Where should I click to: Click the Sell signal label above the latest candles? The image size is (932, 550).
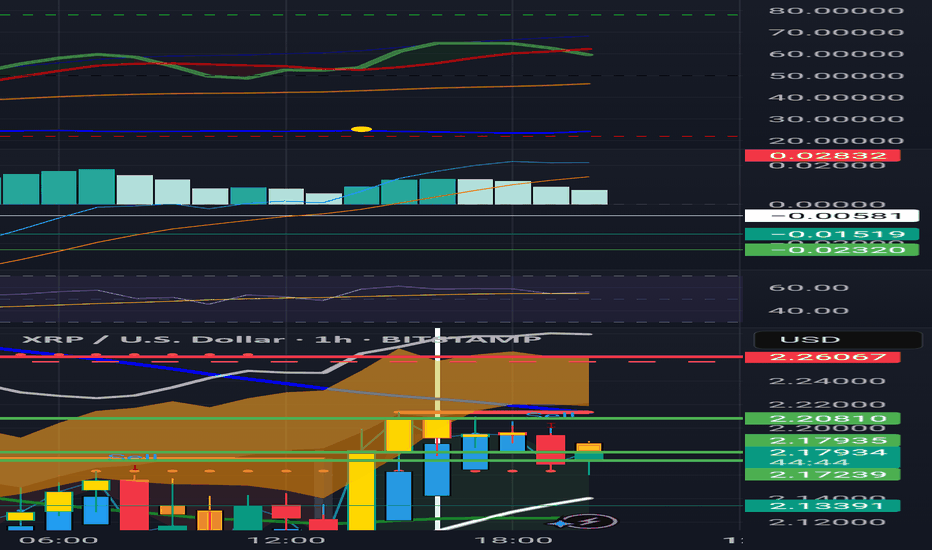pyautogui.click(x=550, y=414)
